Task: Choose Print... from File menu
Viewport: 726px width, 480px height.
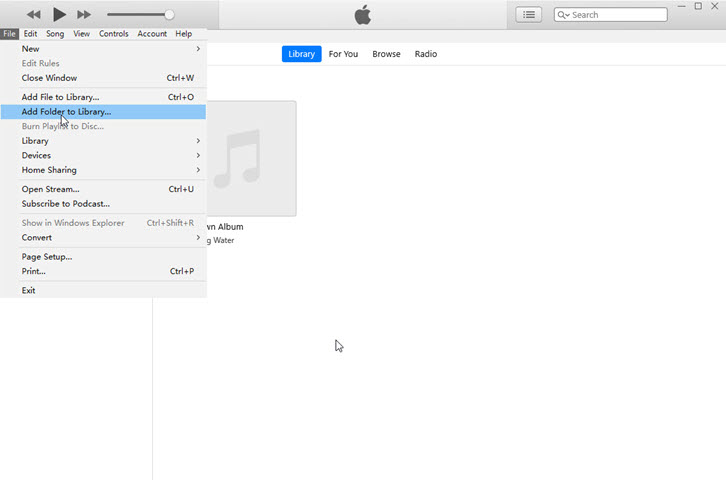Action: 103,271
